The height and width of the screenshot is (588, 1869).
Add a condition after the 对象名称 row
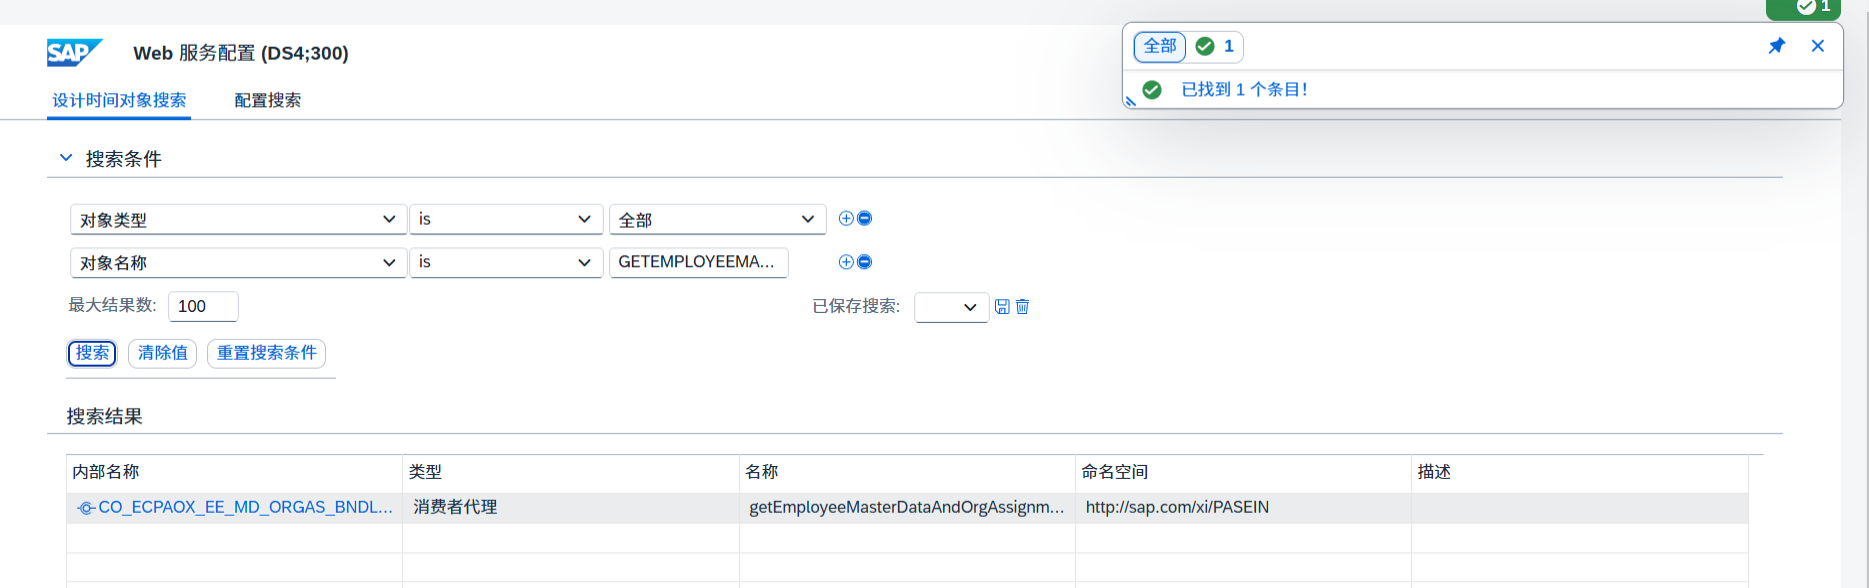click(x=846, y=262)
